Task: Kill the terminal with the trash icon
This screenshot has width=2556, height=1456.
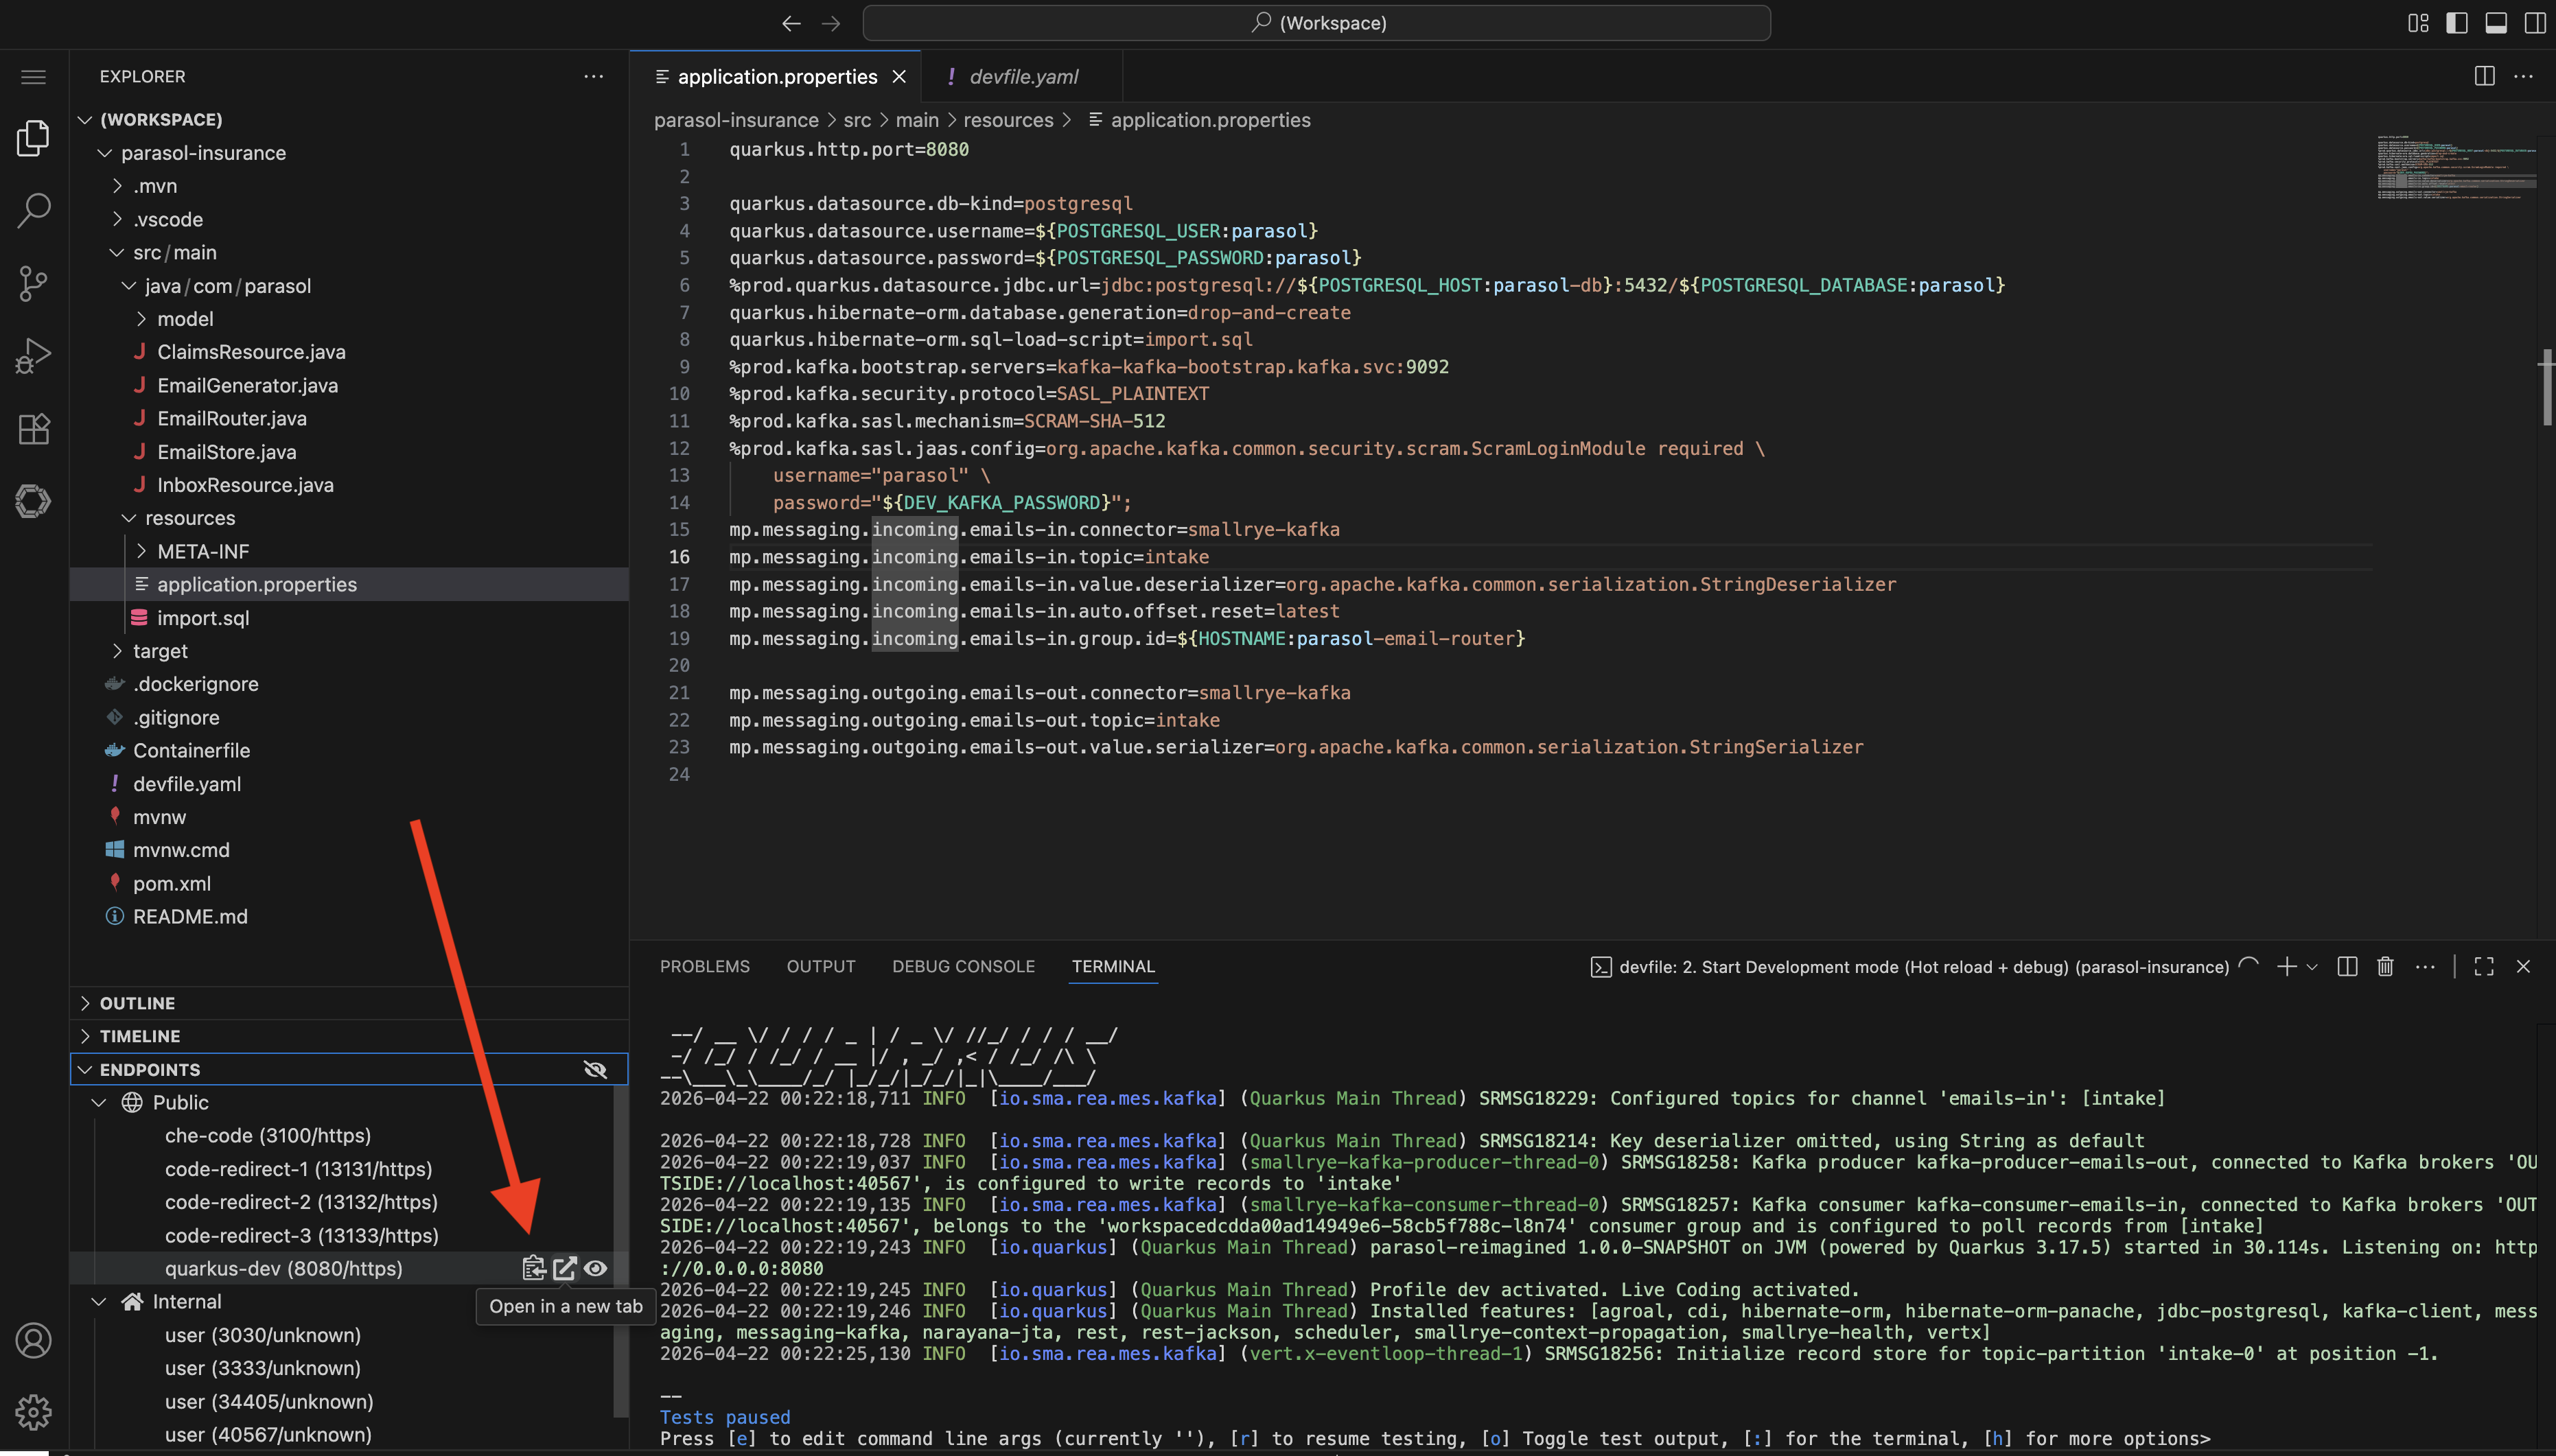Action: (x=2385, y=966)
